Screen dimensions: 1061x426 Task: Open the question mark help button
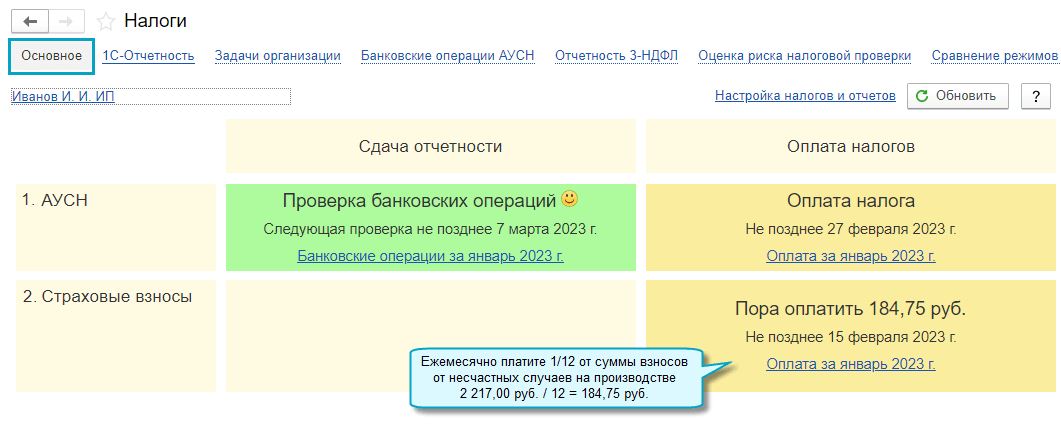tap(1035, 96)
